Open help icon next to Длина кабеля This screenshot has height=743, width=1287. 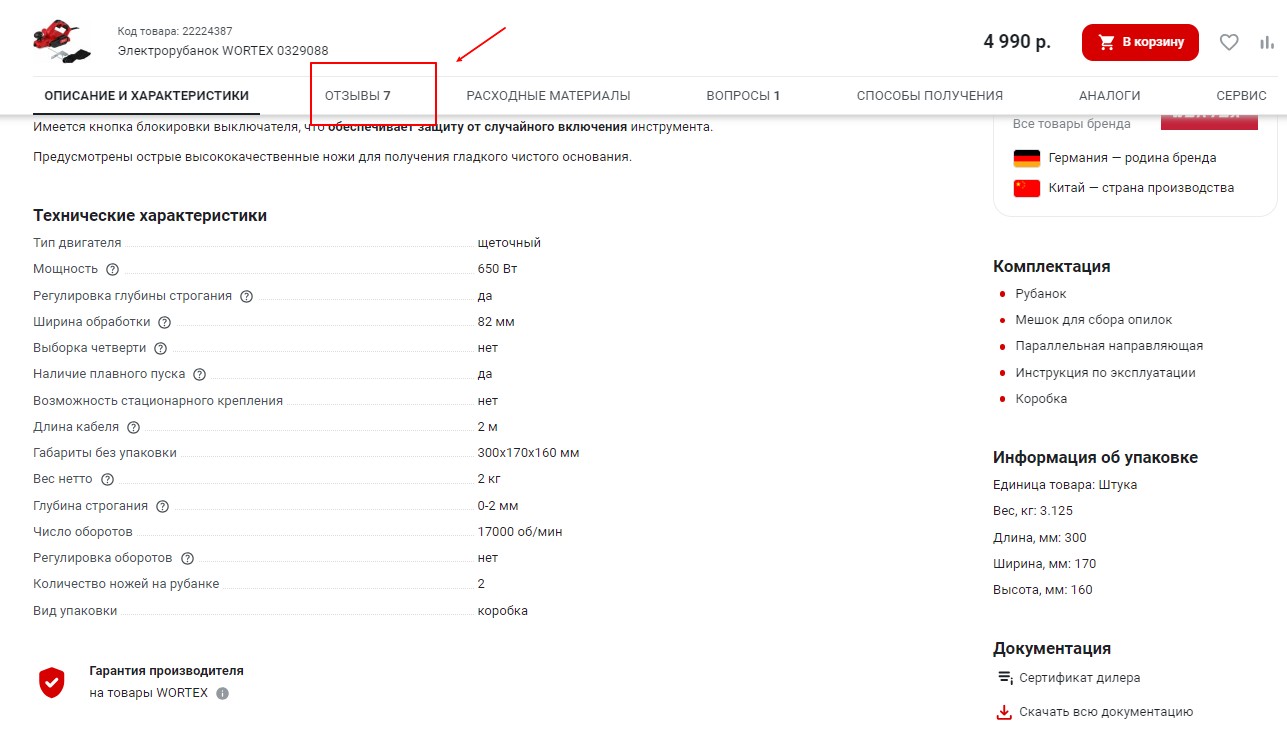click(133, 427)
